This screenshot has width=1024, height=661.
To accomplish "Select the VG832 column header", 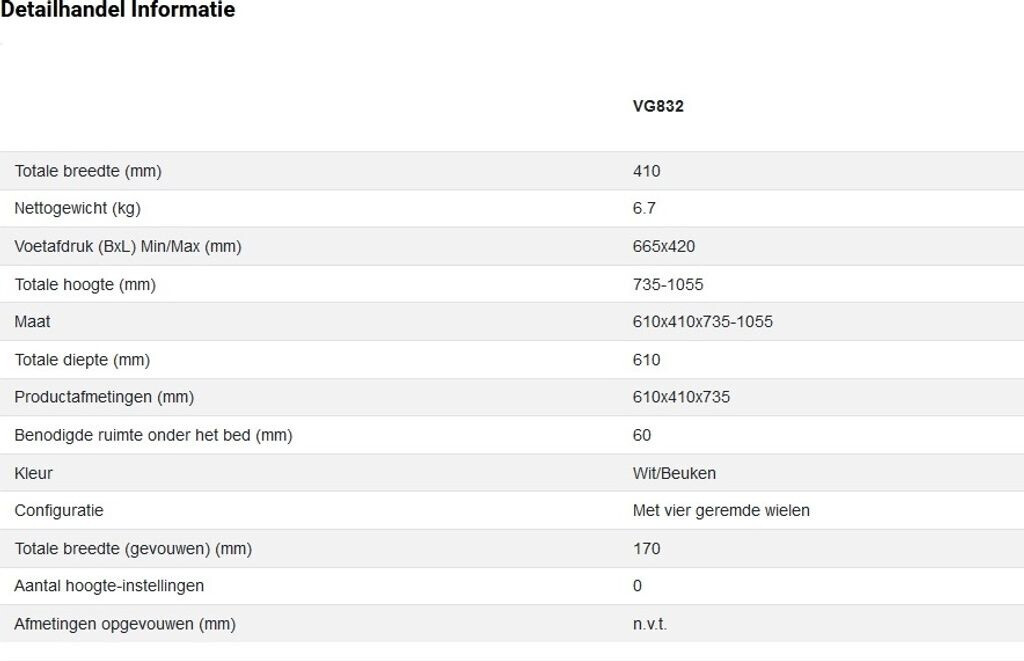I will point(658,106).
